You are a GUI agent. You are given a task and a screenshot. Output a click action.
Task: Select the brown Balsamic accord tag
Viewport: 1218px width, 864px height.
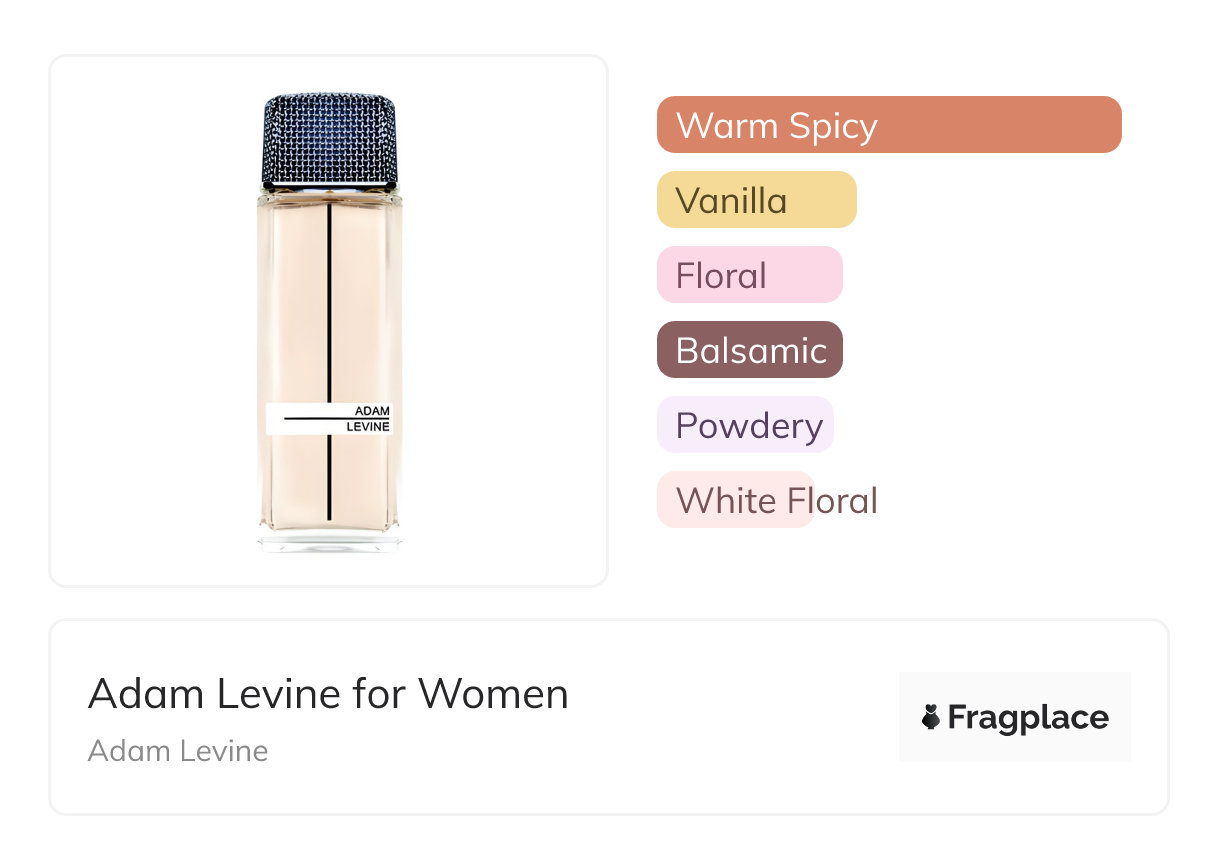click(x=749, y=350)
